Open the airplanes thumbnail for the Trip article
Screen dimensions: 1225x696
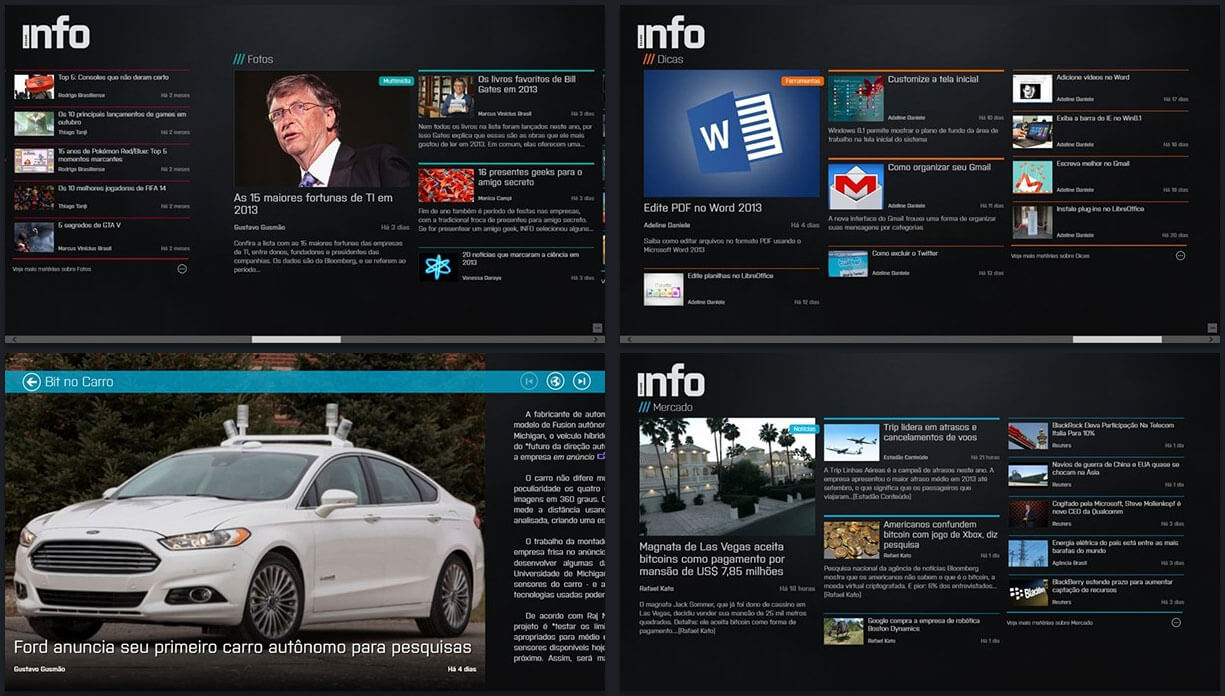[852, 441]
